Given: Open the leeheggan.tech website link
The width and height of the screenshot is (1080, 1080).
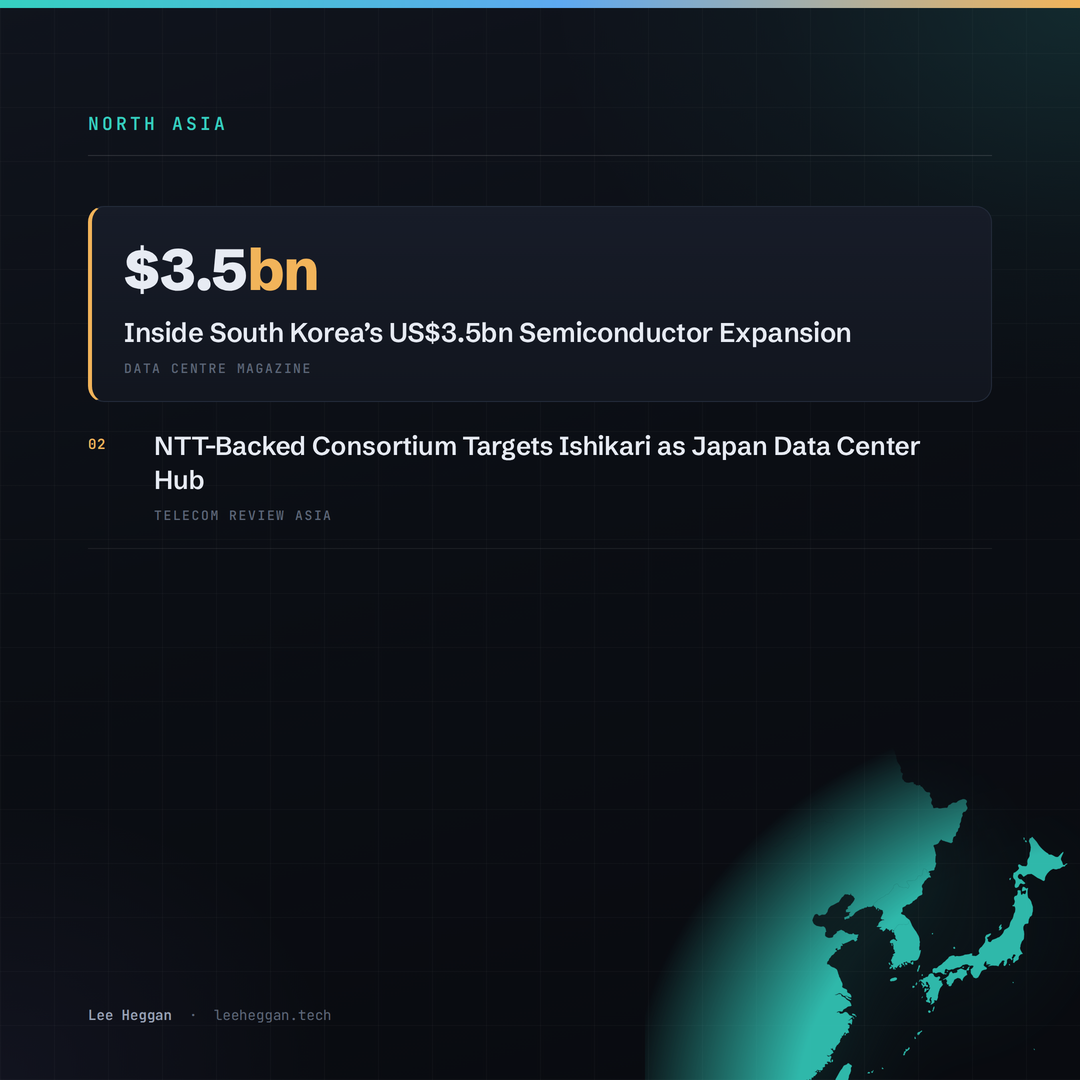Looking at the screenshot, I should click(x=272, y=1015).
